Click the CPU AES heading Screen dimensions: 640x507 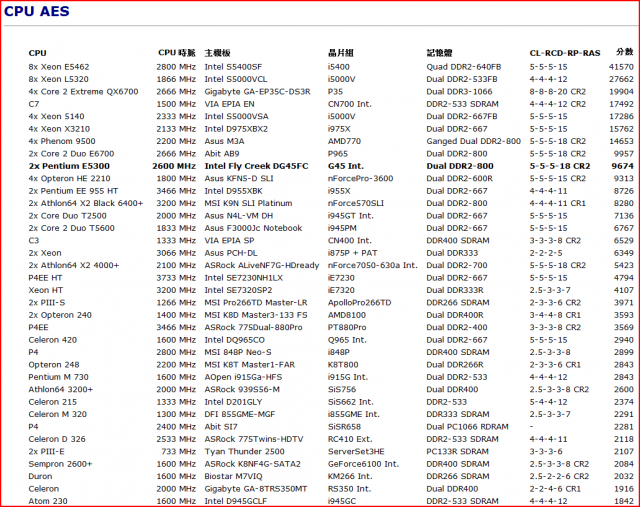tap(37, 11)
